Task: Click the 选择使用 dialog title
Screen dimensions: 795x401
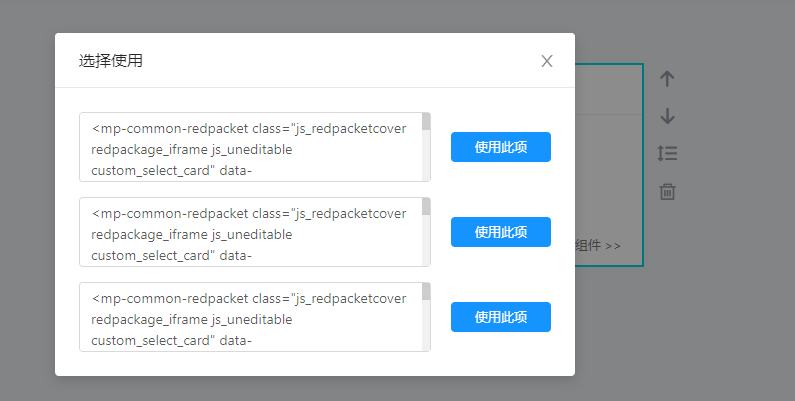Action: (111, 61)
